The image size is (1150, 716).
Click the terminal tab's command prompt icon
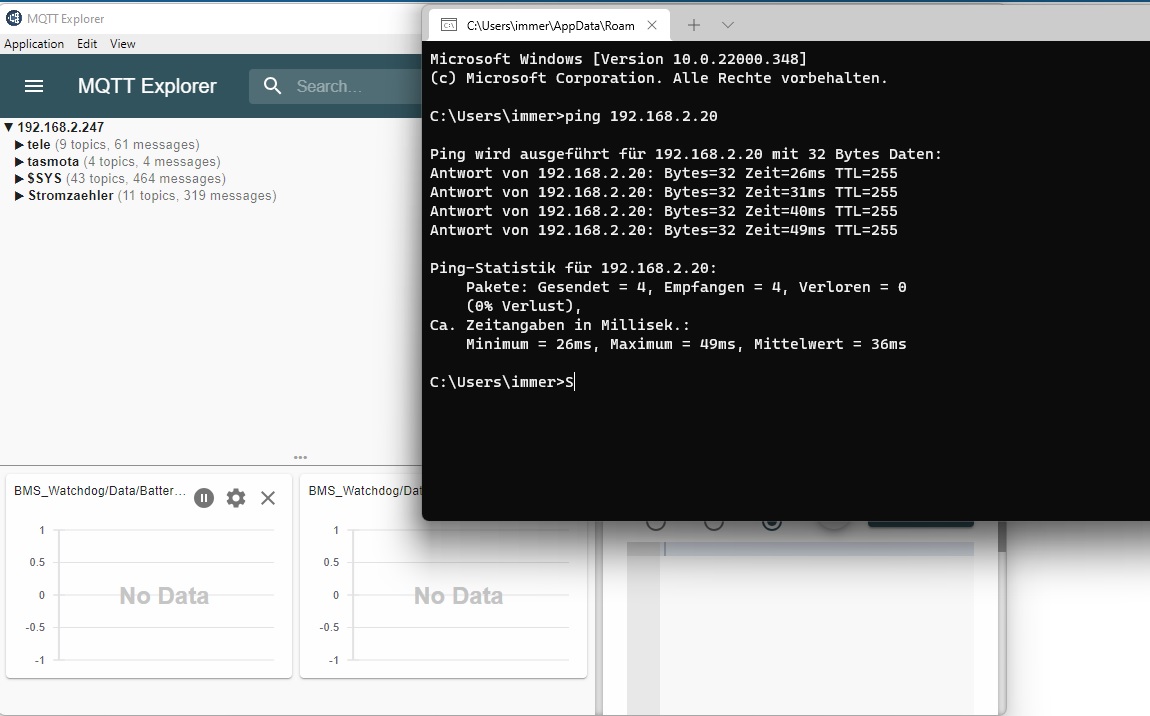pyautogui.click(x=449, y=25)
